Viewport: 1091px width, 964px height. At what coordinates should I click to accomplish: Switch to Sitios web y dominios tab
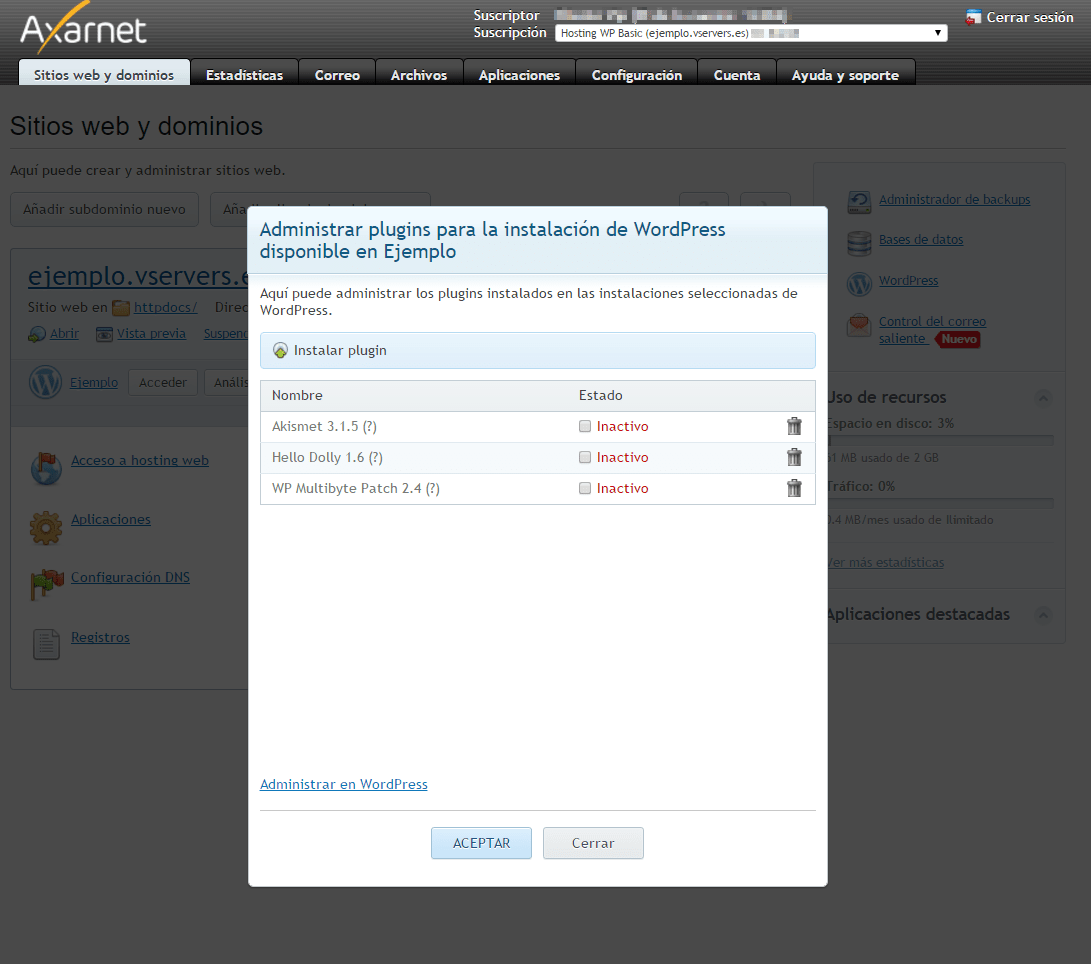point(104,74)
